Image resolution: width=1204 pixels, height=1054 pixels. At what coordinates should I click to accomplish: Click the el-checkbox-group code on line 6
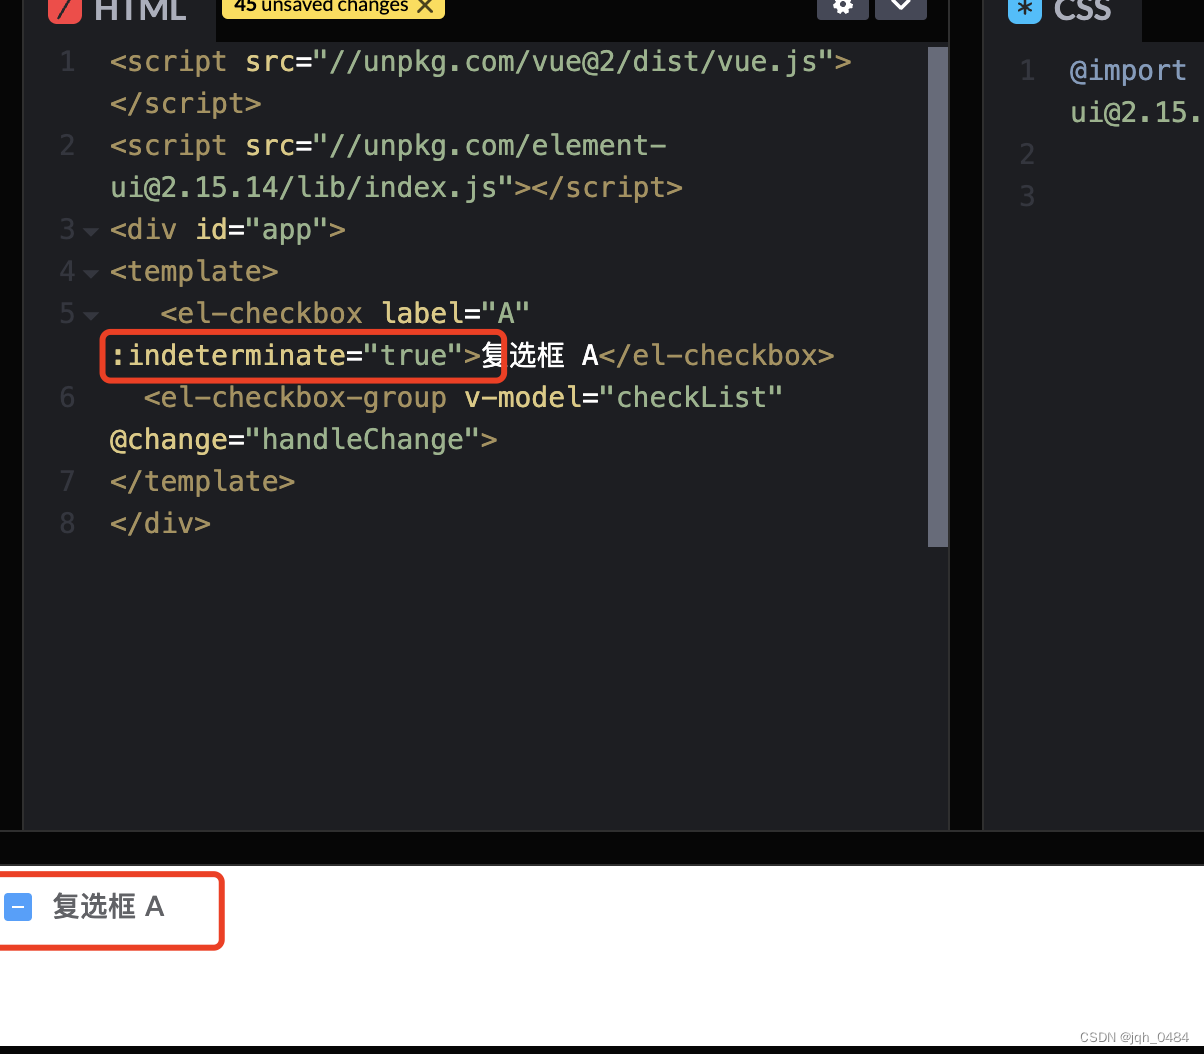pyautogui.click(x=295, y=397)
